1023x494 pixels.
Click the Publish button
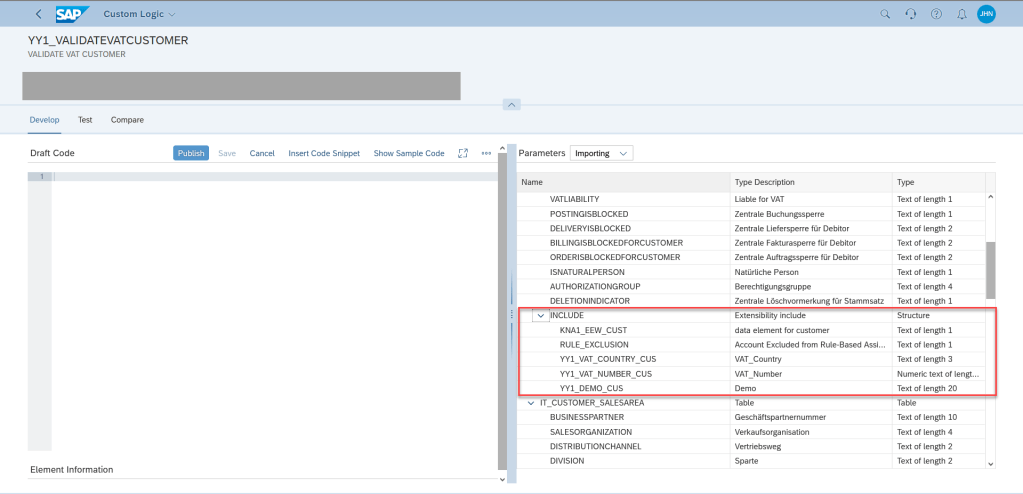click(x=190, y=153)
